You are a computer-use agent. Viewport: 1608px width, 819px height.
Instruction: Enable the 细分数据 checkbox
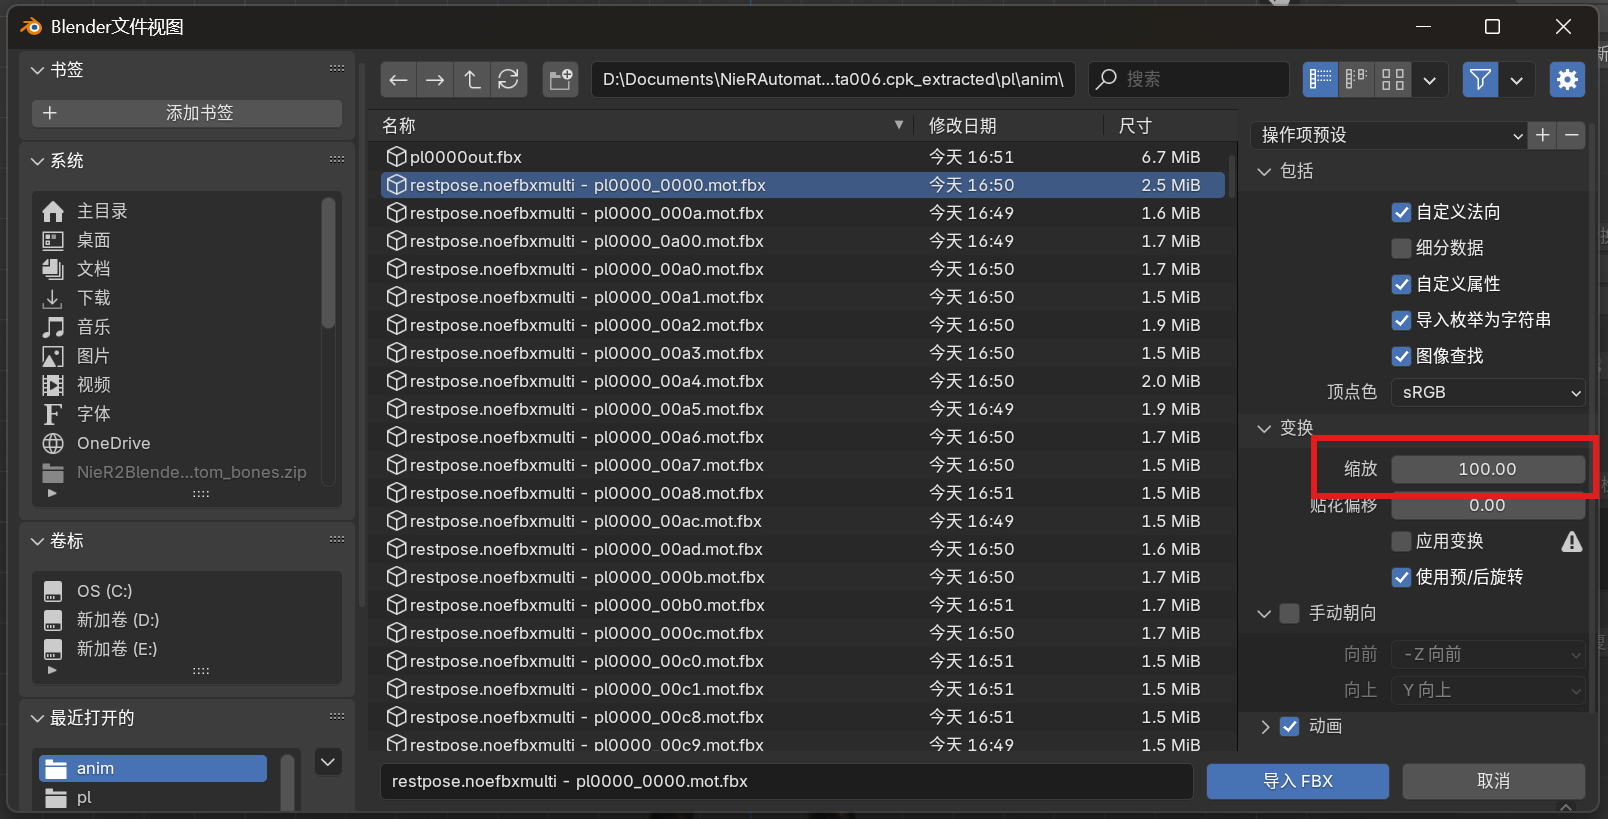pos(1401,248)
